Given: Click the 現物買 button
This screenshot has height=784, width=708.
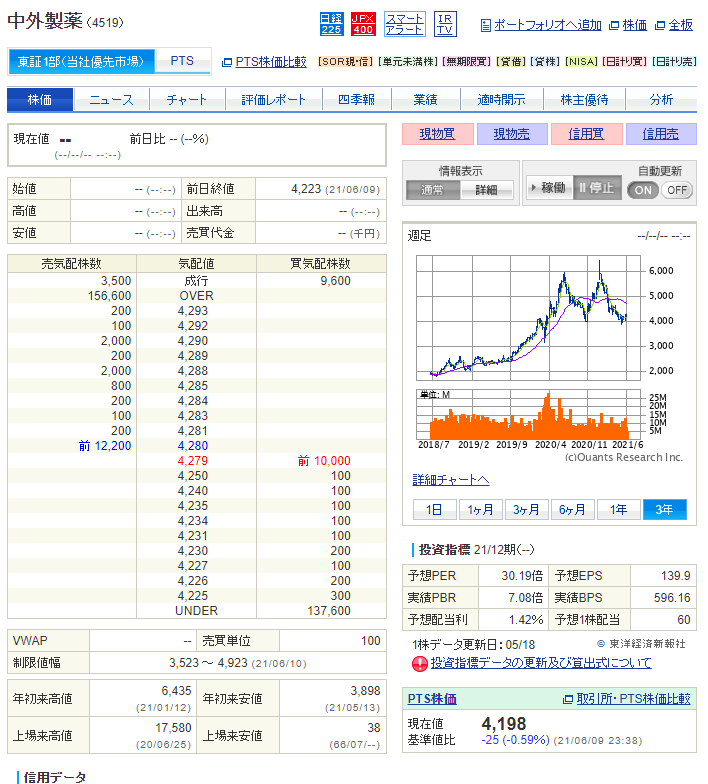Looking at the screenshot, I should coord(438,134).
